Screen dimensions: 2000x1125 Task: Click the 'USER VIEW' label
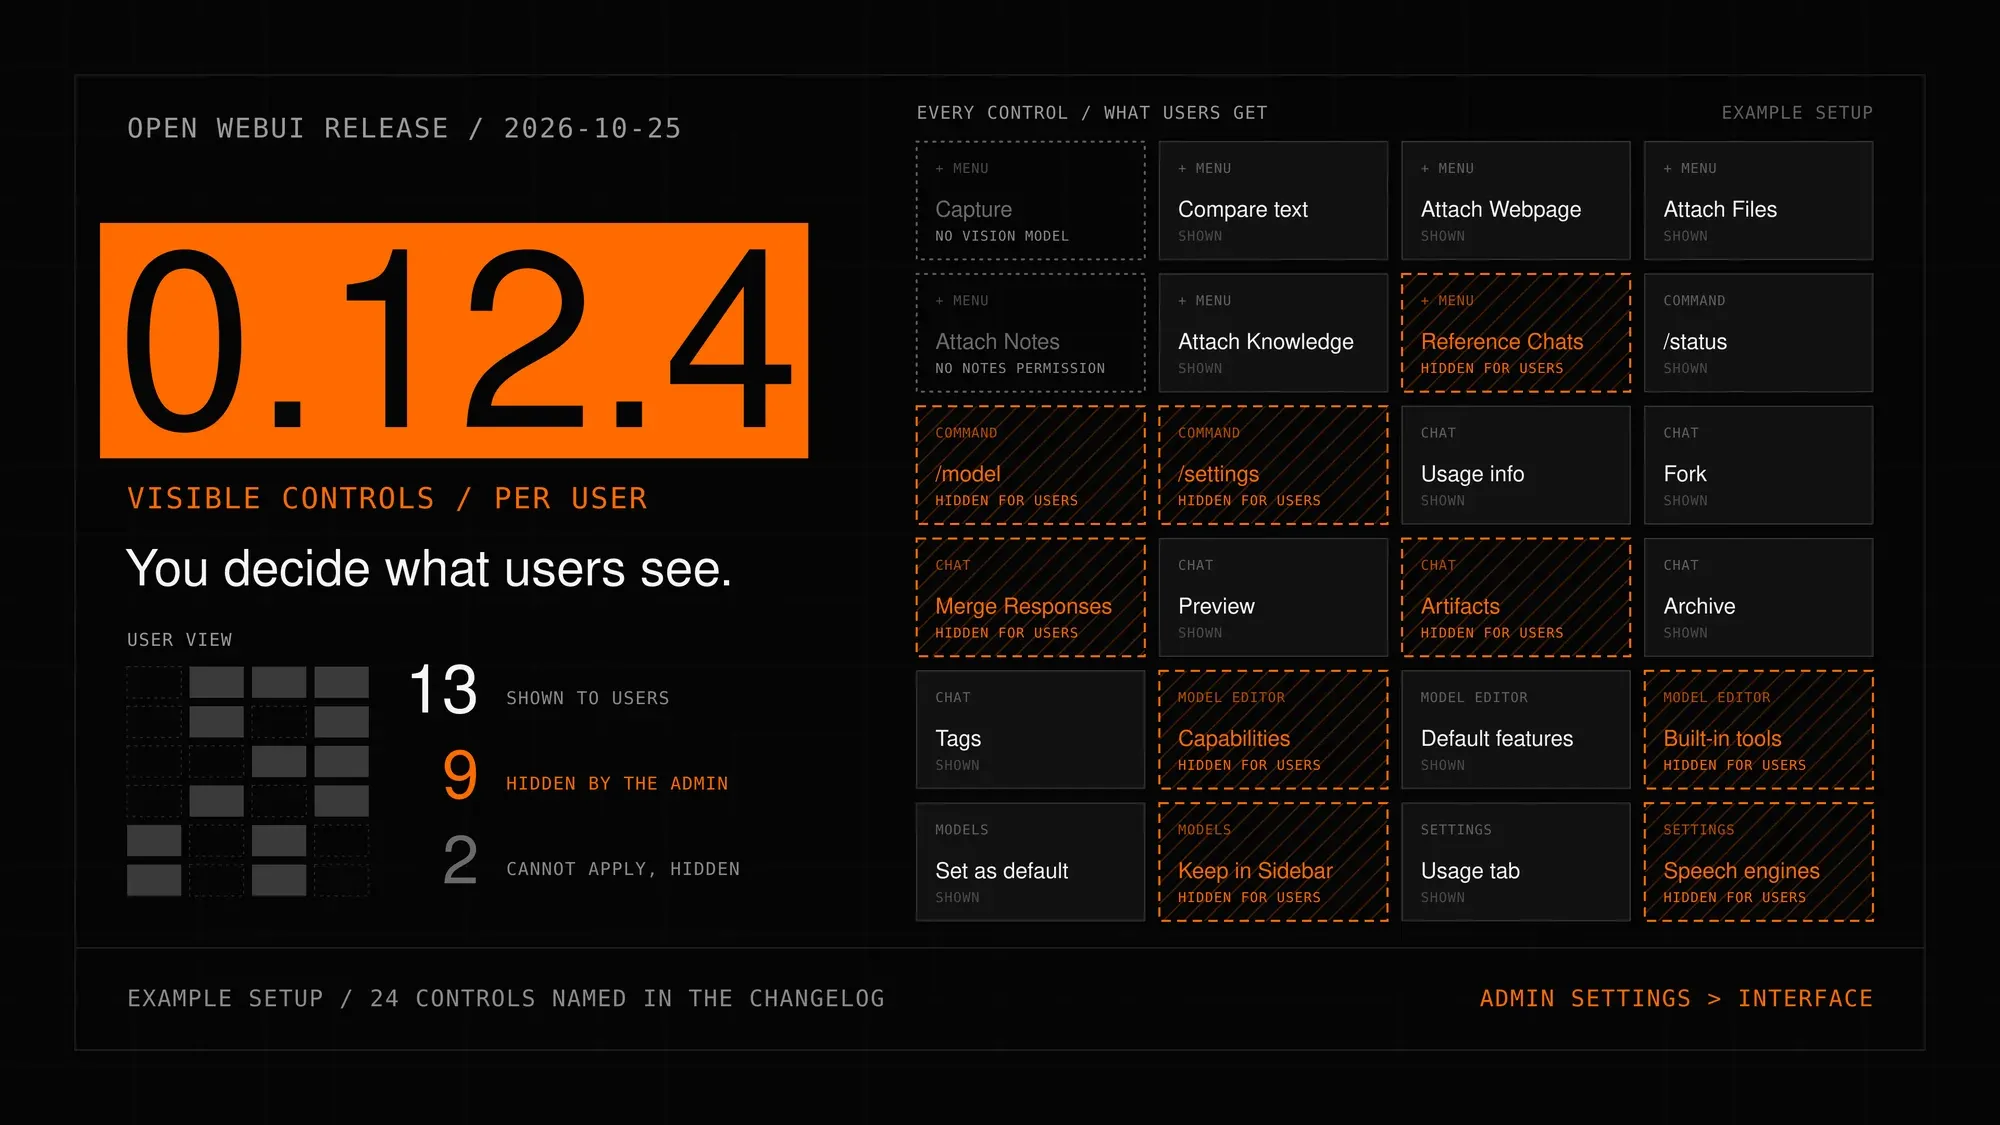tap(180, 640)
